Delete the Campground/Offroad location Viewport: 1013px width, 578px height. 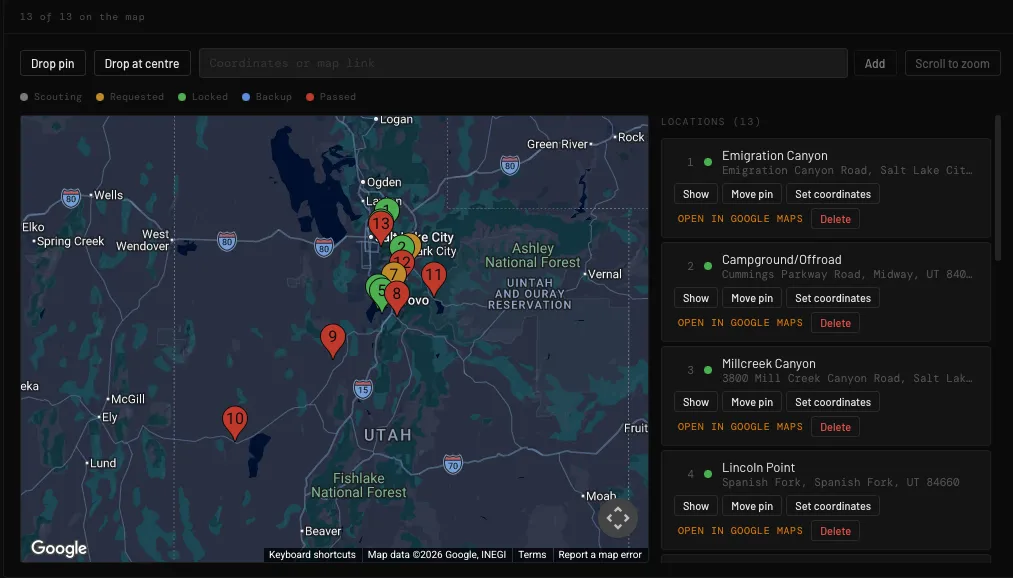835,323
